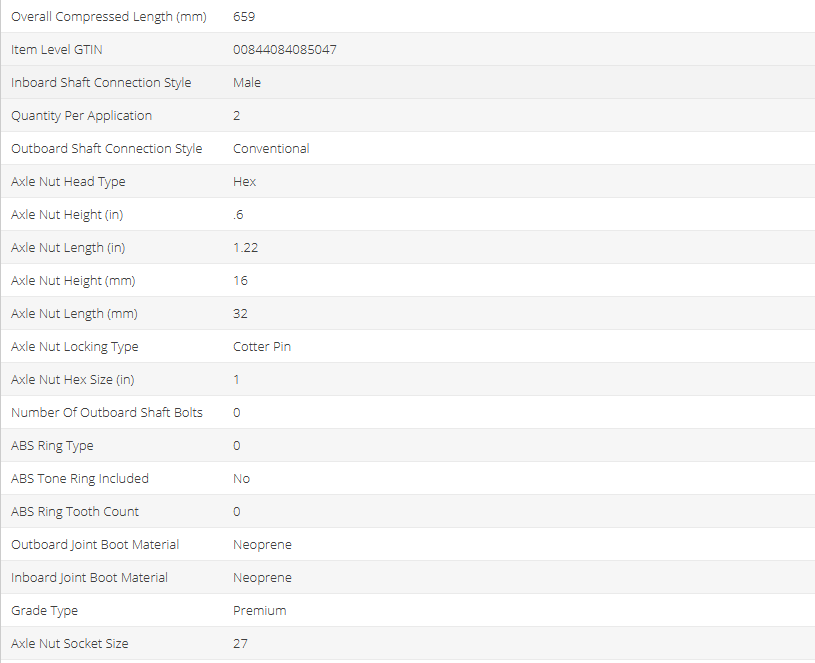Screen dimensions: 815x663
Task: Click the 1.22 axle nut length value
Action: coord(245,248)
